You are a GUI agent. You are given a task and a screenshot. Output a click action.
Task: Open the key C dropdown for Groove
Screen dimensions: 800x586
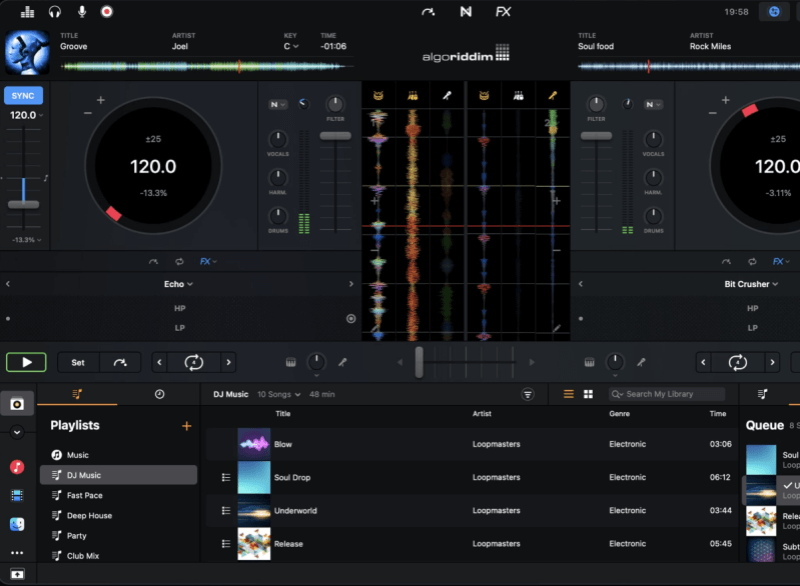291,46
